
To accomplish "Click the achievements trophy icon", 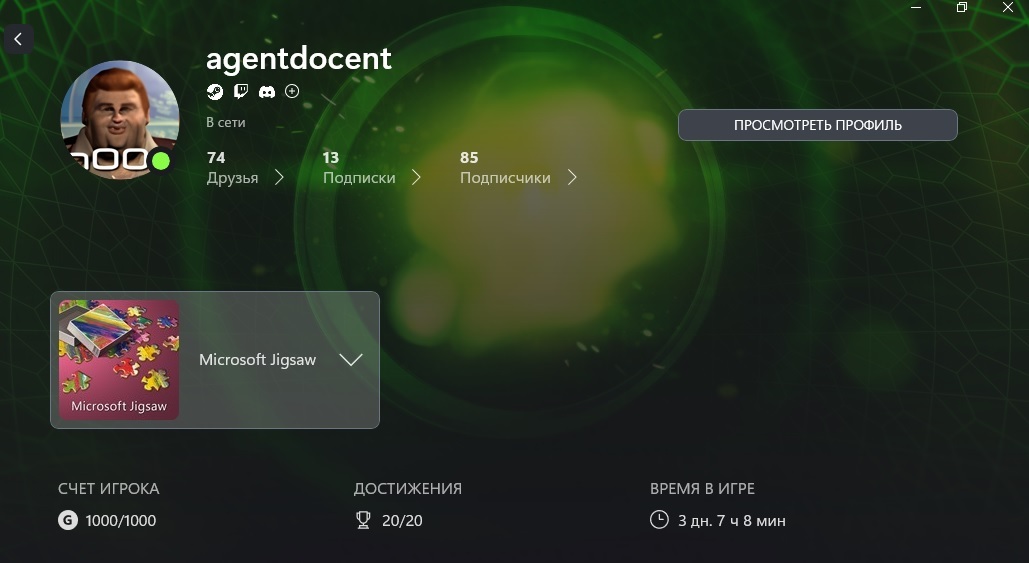I will [x=363, y=520].
